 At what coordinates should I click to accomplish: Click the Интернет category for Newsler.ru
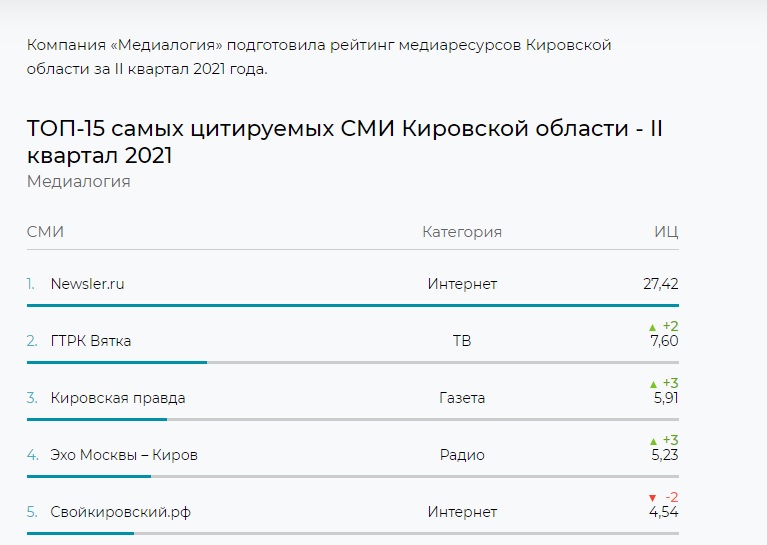(462, 284)
